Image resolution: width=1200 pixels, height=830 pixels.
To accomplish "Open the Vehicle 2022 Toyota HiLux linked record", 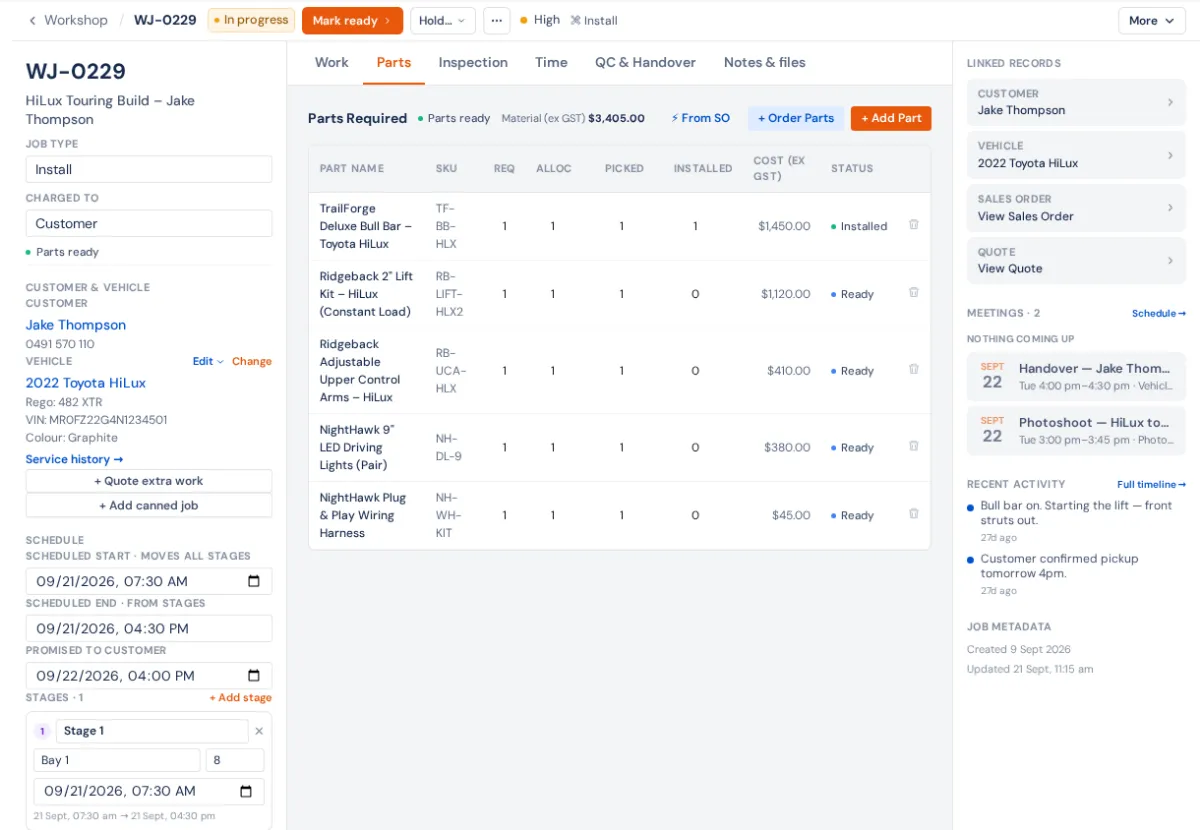I will pyautogui.click(x=1076, y=155).
